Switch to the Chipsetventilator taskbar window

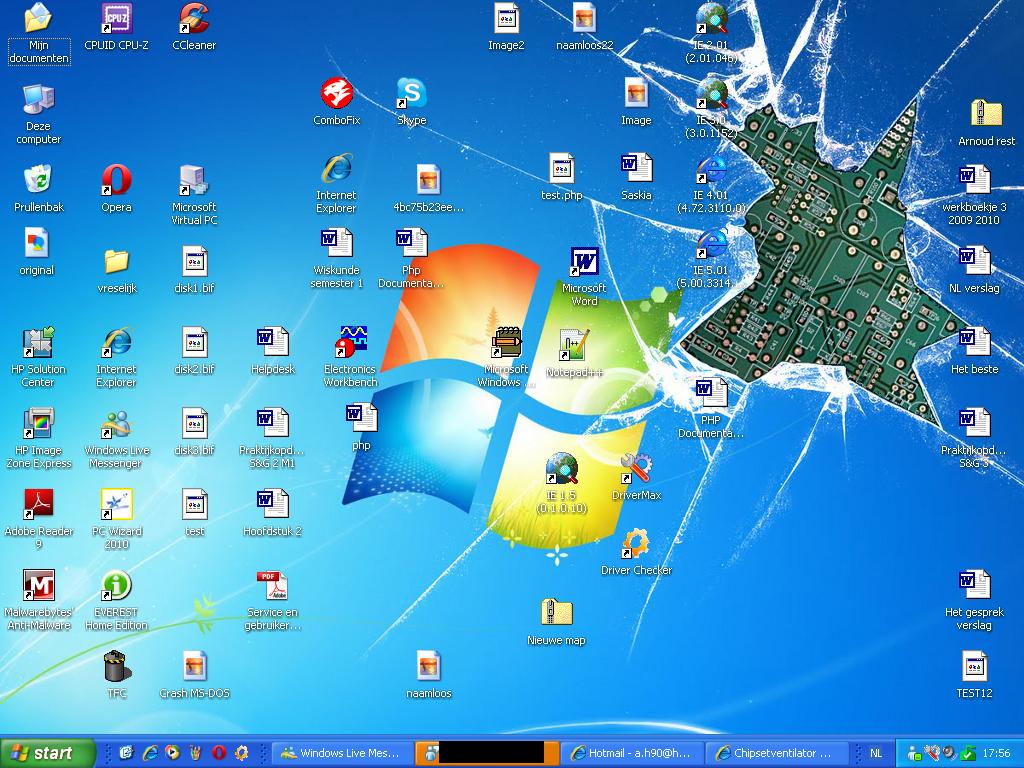click(776, 753)
